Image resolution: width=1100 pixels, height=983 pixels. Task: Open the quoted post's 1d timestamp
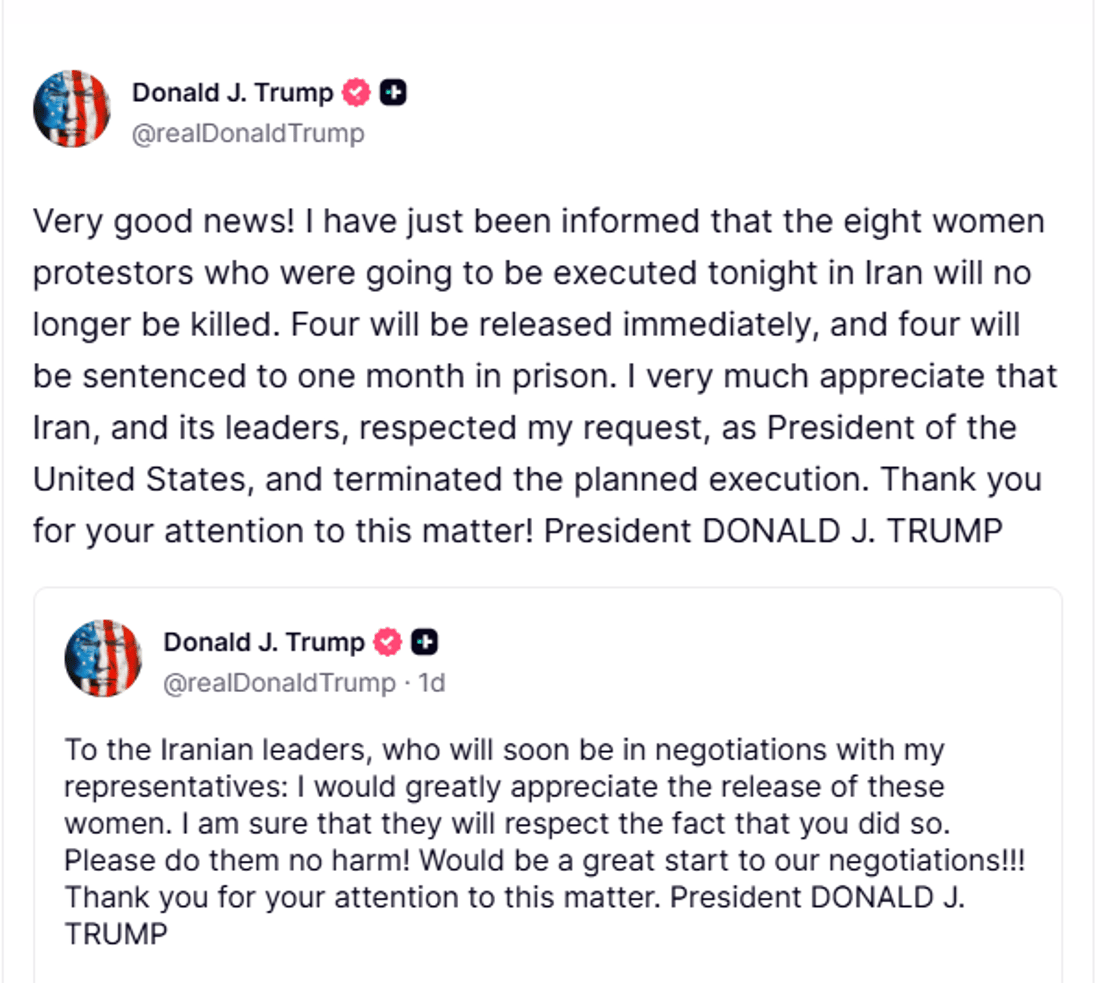tap(431, 683)
